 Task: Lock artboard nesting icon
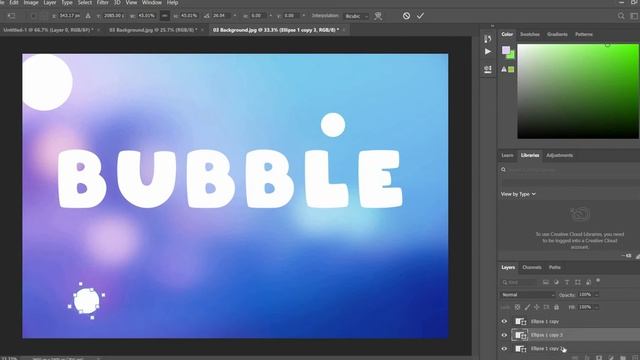pos(547,307)
